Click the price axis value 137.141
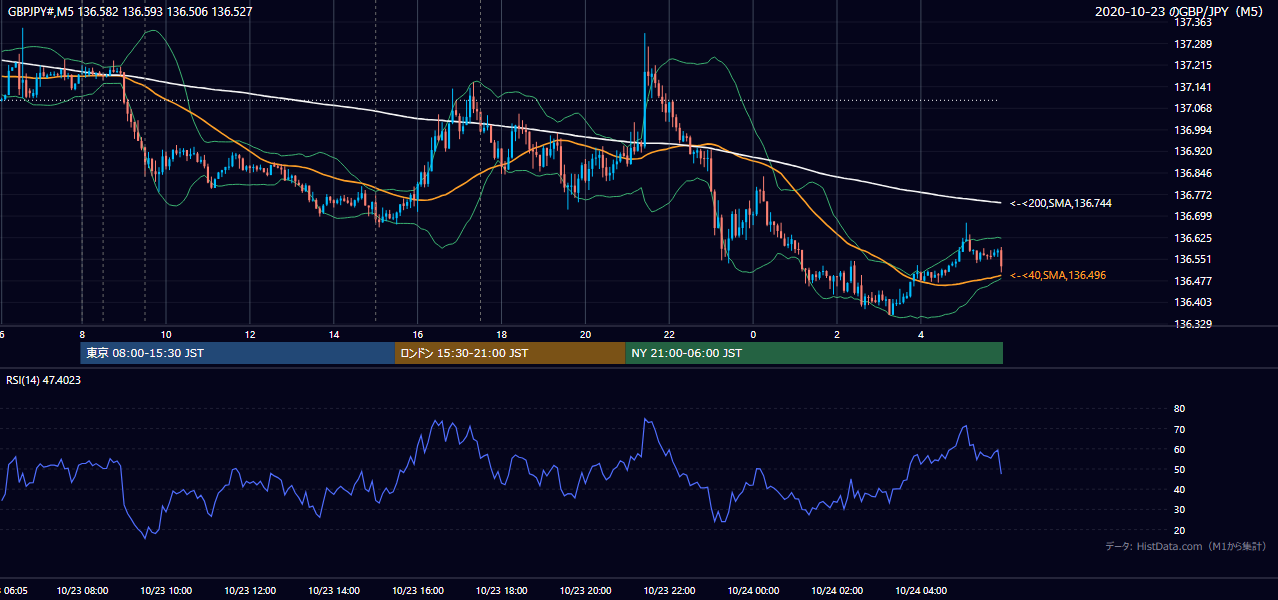1278x600 pixels. point(1193,87)
